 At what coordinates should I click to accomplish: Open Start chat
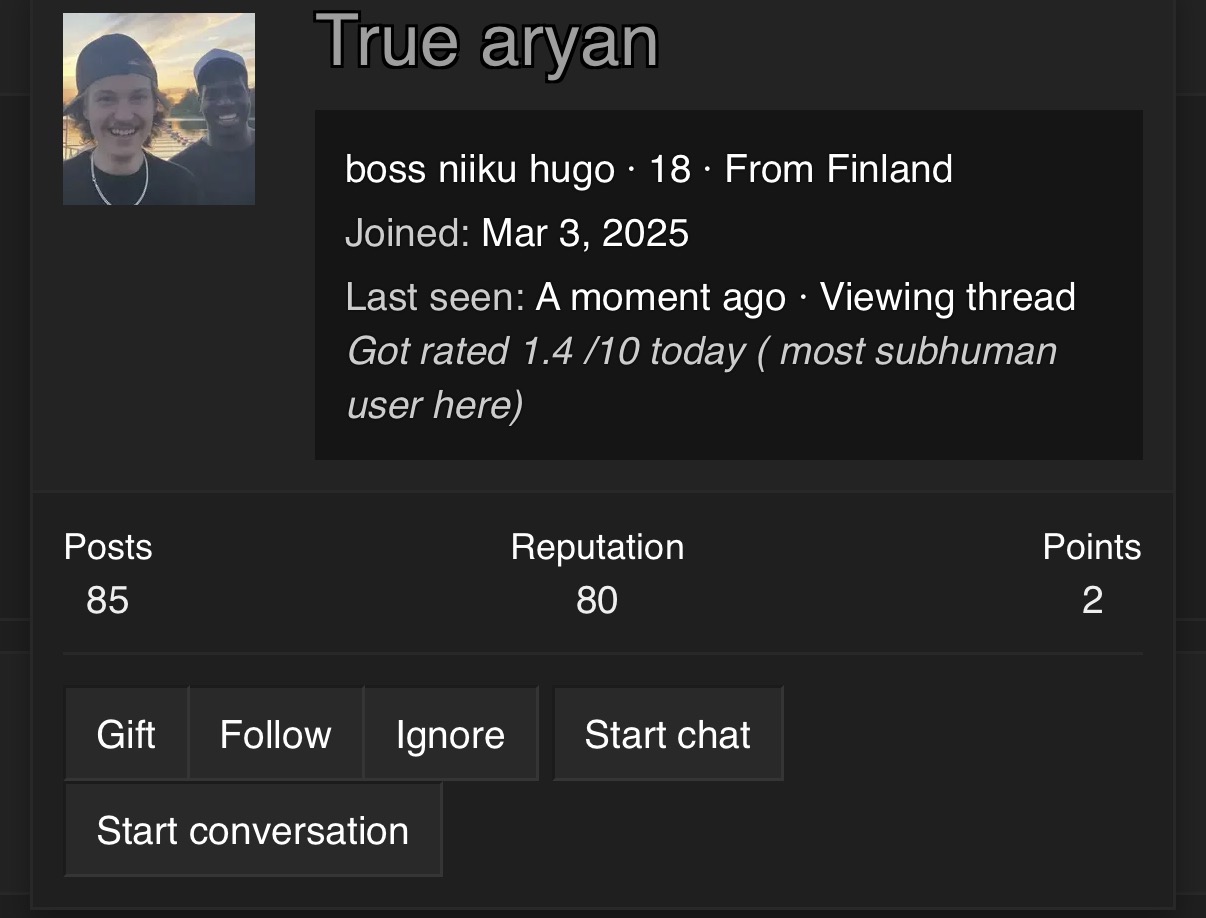(667, 735)
